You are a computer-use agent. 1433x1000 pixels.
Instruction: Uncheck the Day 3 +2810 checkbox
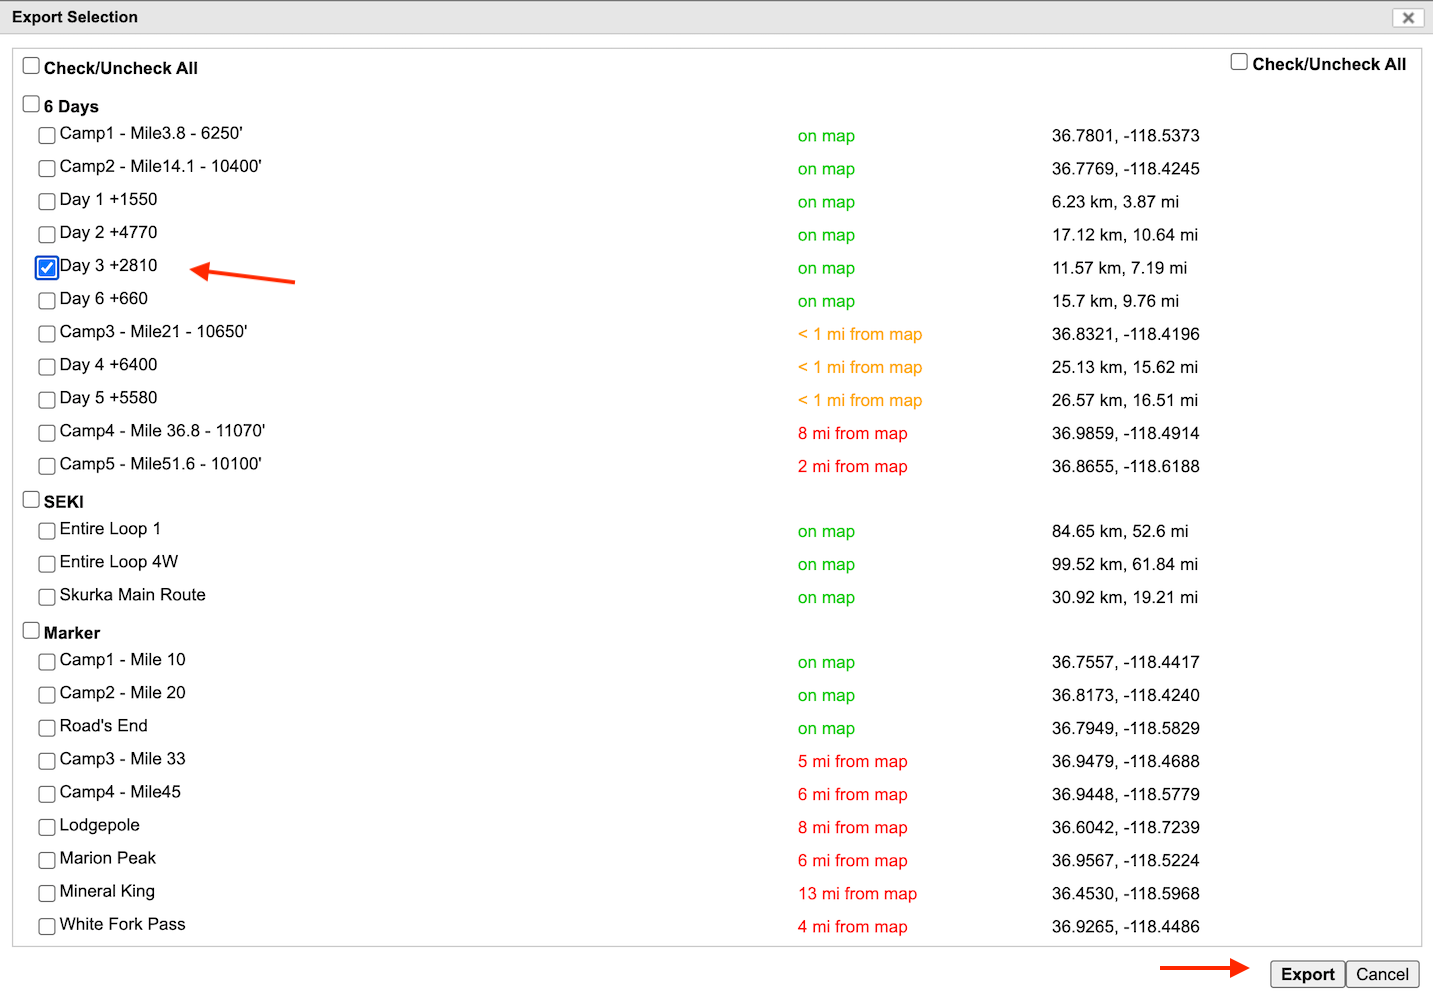click(x=46, y=267)
